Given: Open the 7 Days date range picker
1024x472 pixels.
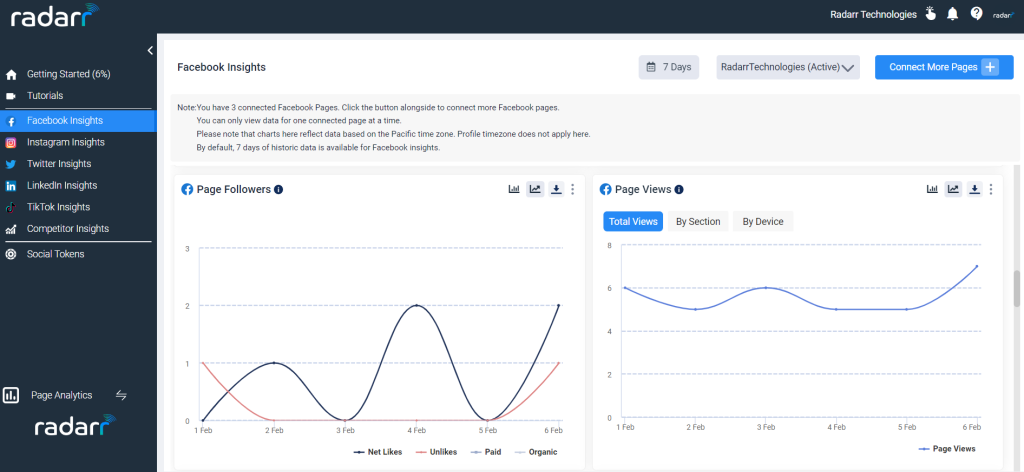Looking at the screenshot, I should pyautogui.click(x=669, y=67).
